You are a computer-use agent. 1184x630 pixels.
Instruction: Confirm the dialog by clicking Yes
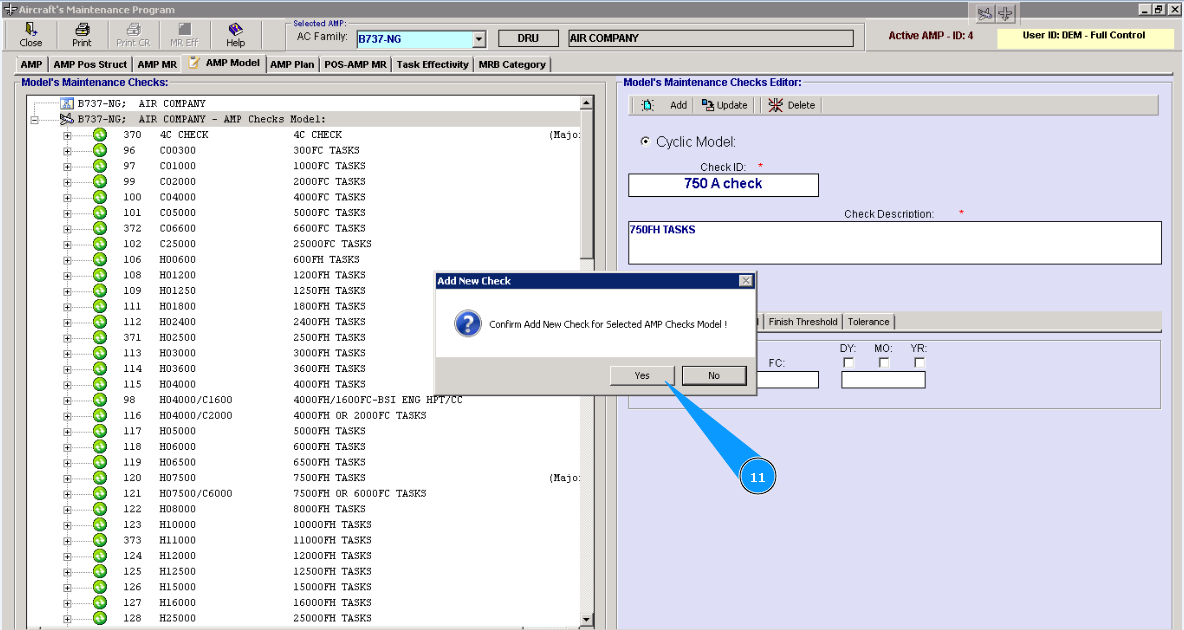[642, 375]
